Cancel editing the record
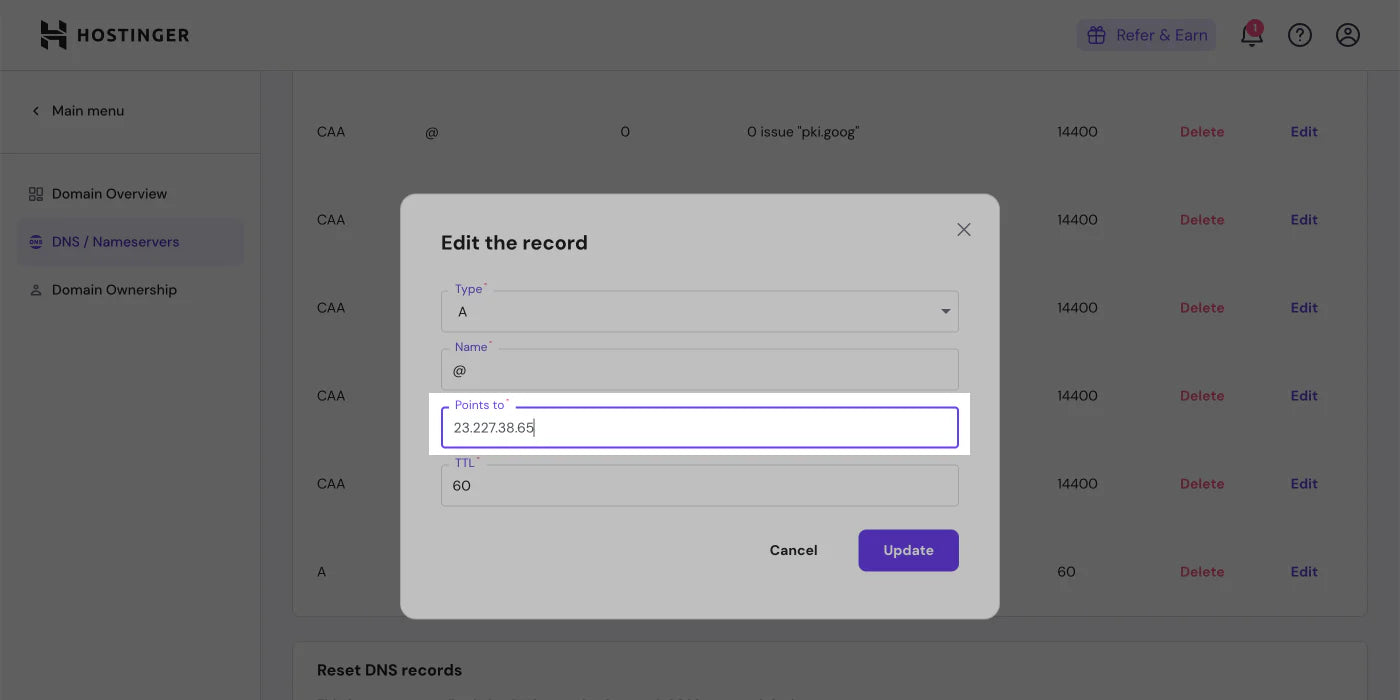1400x700 pixels. coord(793,550)
